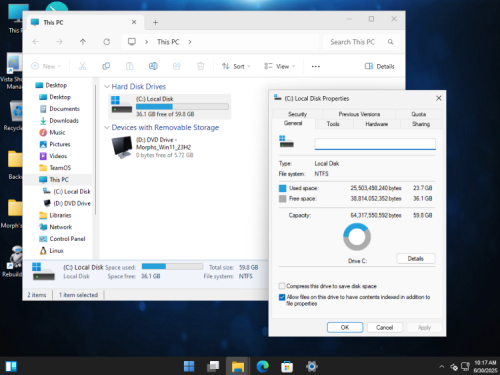The image size is (500, 375).
Task: Select the (C:) Local Disk drive icon
Action: click(x=121, y=104)
